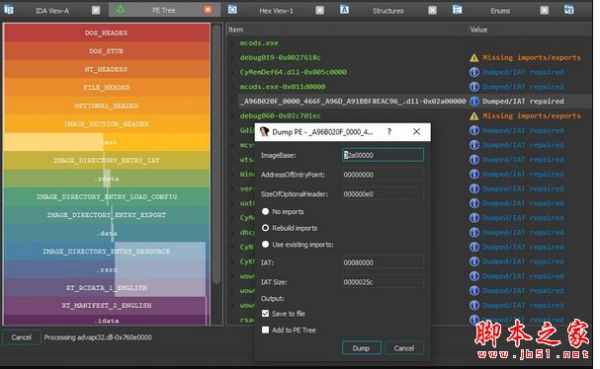Viewport: 600px width, 369px height.
Task: Click the IDA View-A tab icon
Action: pyautogui.click(x=9, y=10)
